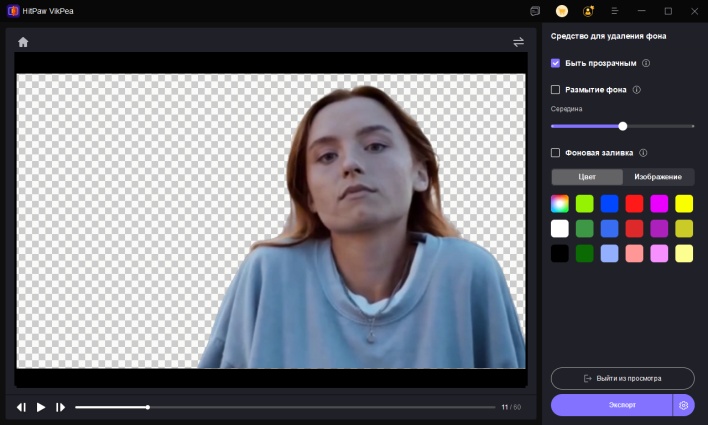Click info icon next to Размытие фона
The height and width of the screenshot is (425, 708).
click(x=637, y=90)
